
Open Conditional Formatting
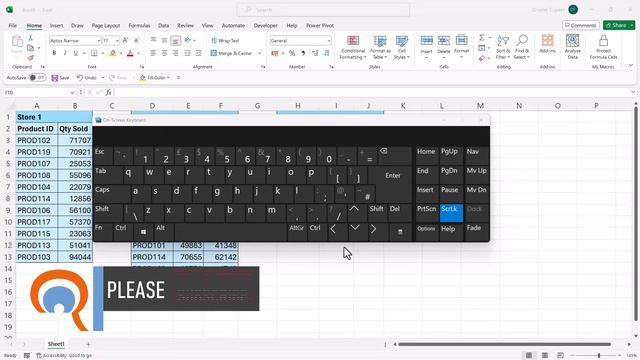pos(353,47)
